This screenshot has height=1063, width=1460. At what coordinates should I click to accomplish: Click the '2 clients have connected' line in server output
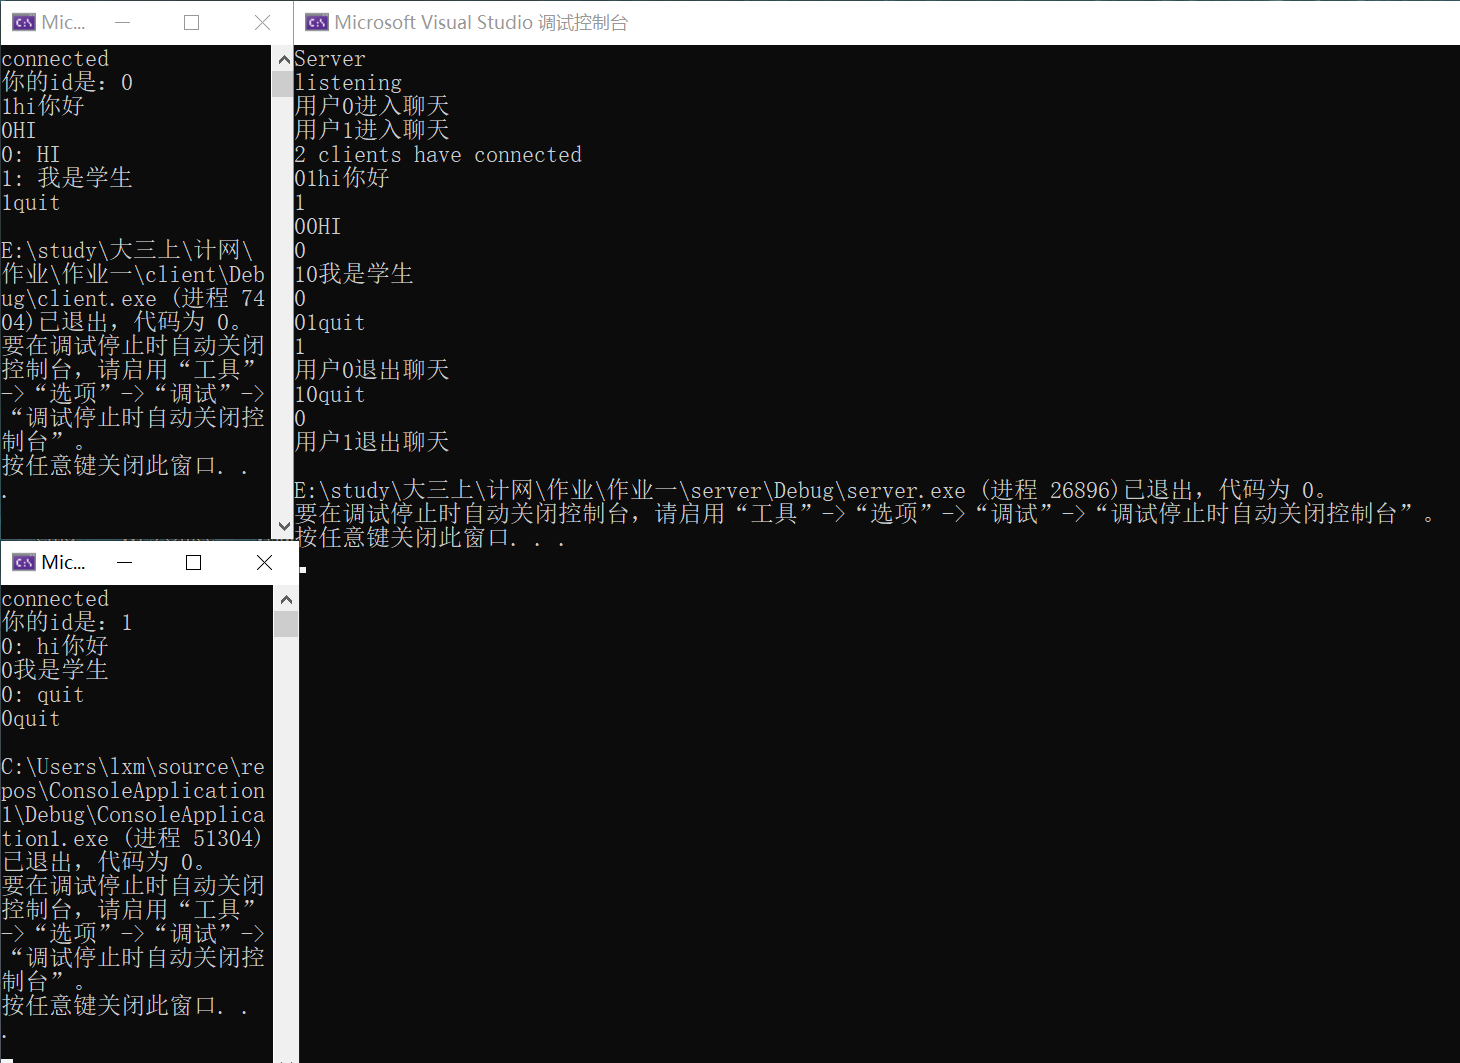click(x=438, y=155)
